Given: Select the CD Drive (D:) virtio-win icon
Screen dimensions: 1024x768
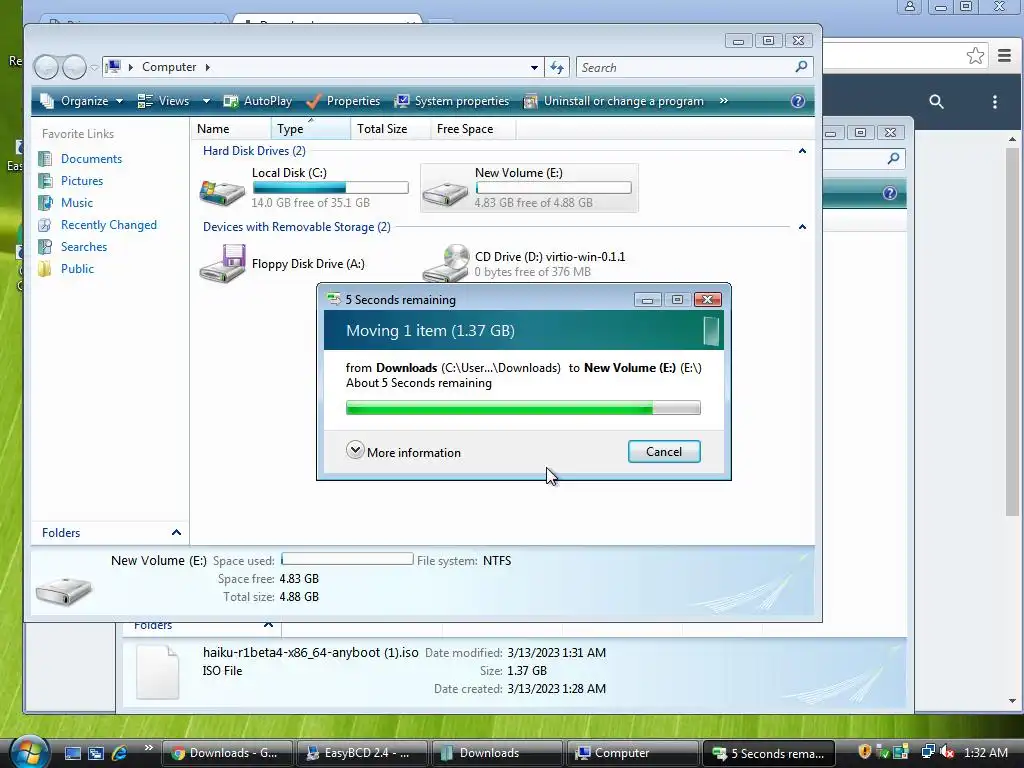Looking at the screenshot, I should pos(445,263).
